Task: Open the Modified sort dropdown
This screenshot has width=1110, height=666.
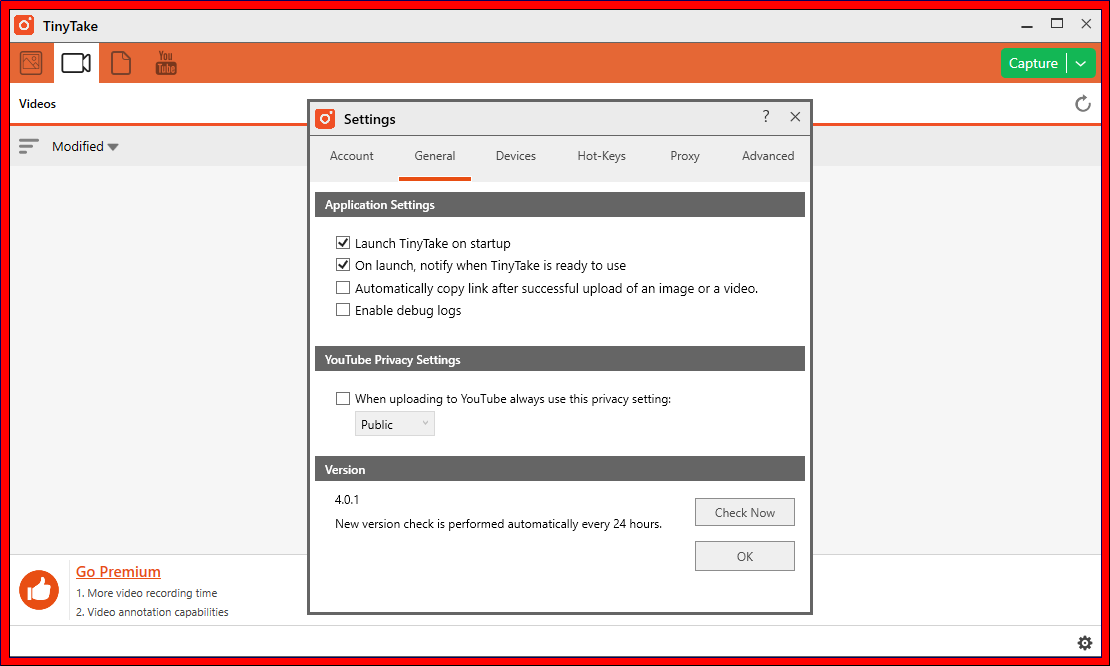Action: [85, 147]
